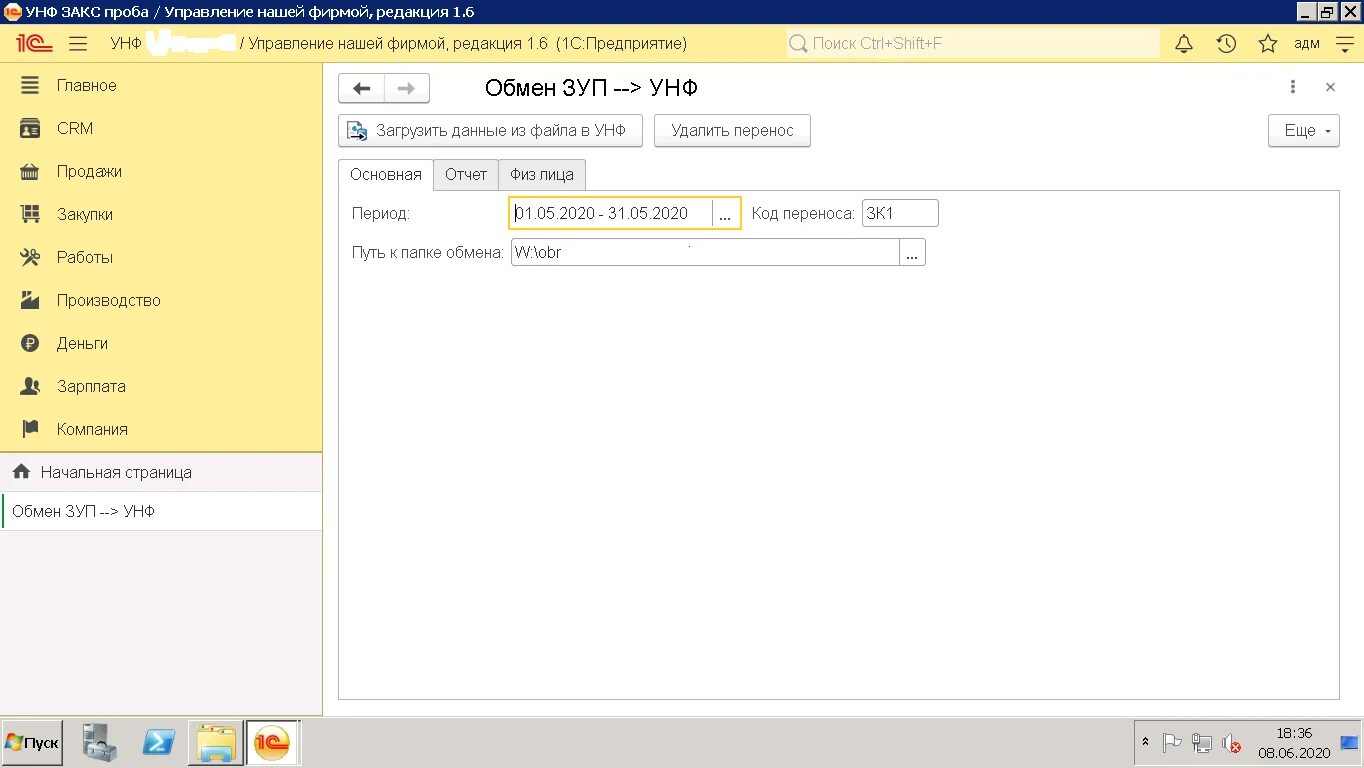
Task: Open the history clock icon
Action: (1226, 44)
